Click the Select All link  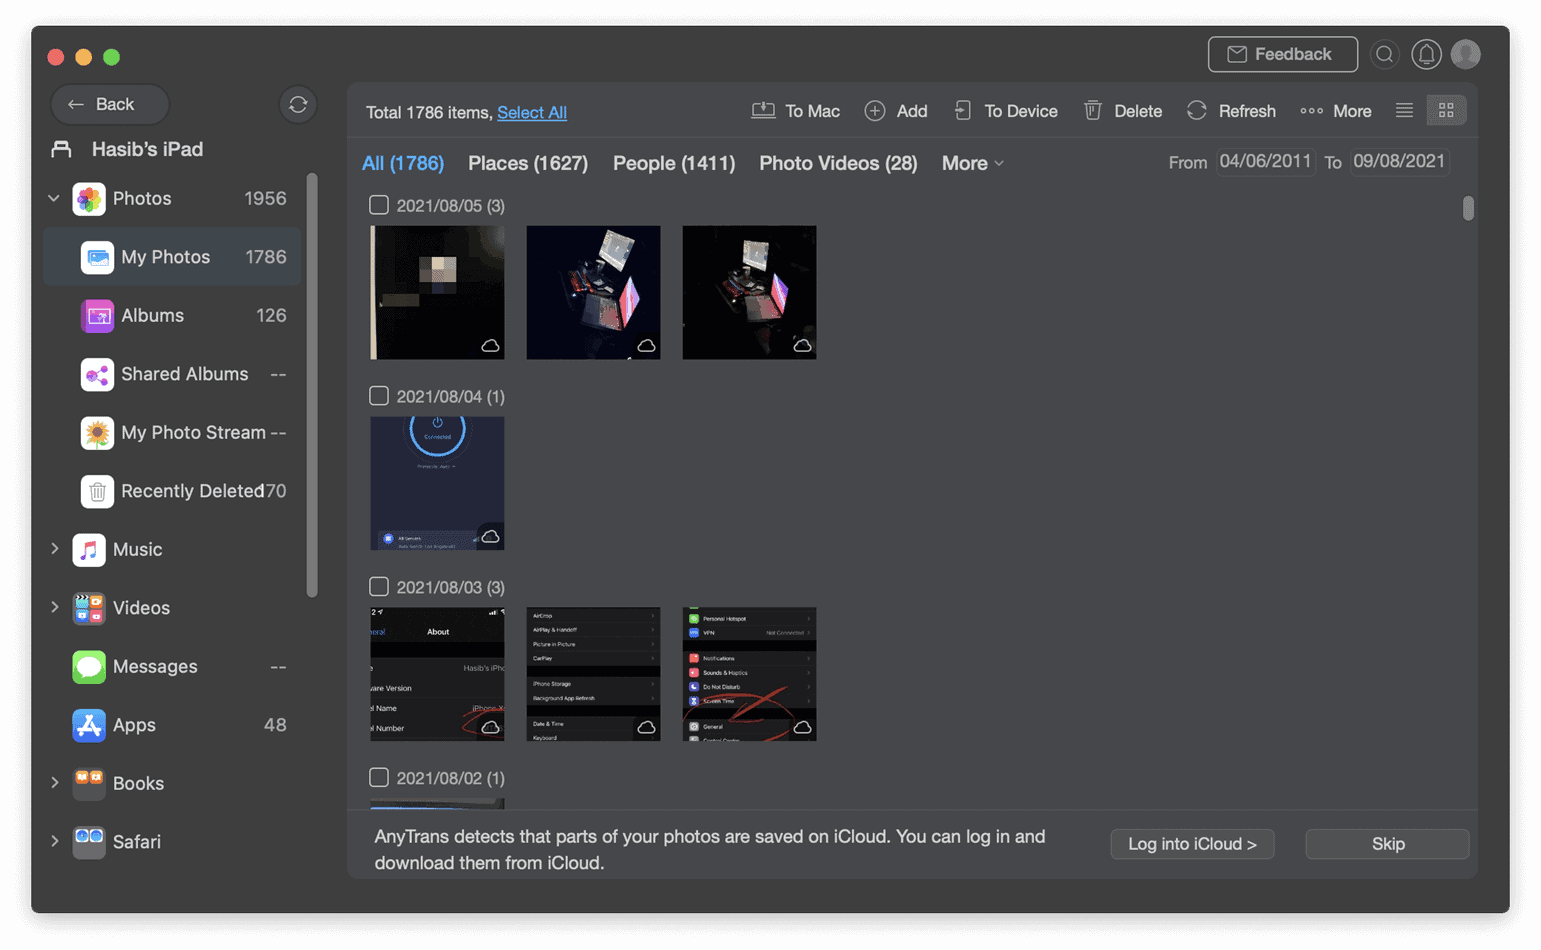click(x=532, y=112)
